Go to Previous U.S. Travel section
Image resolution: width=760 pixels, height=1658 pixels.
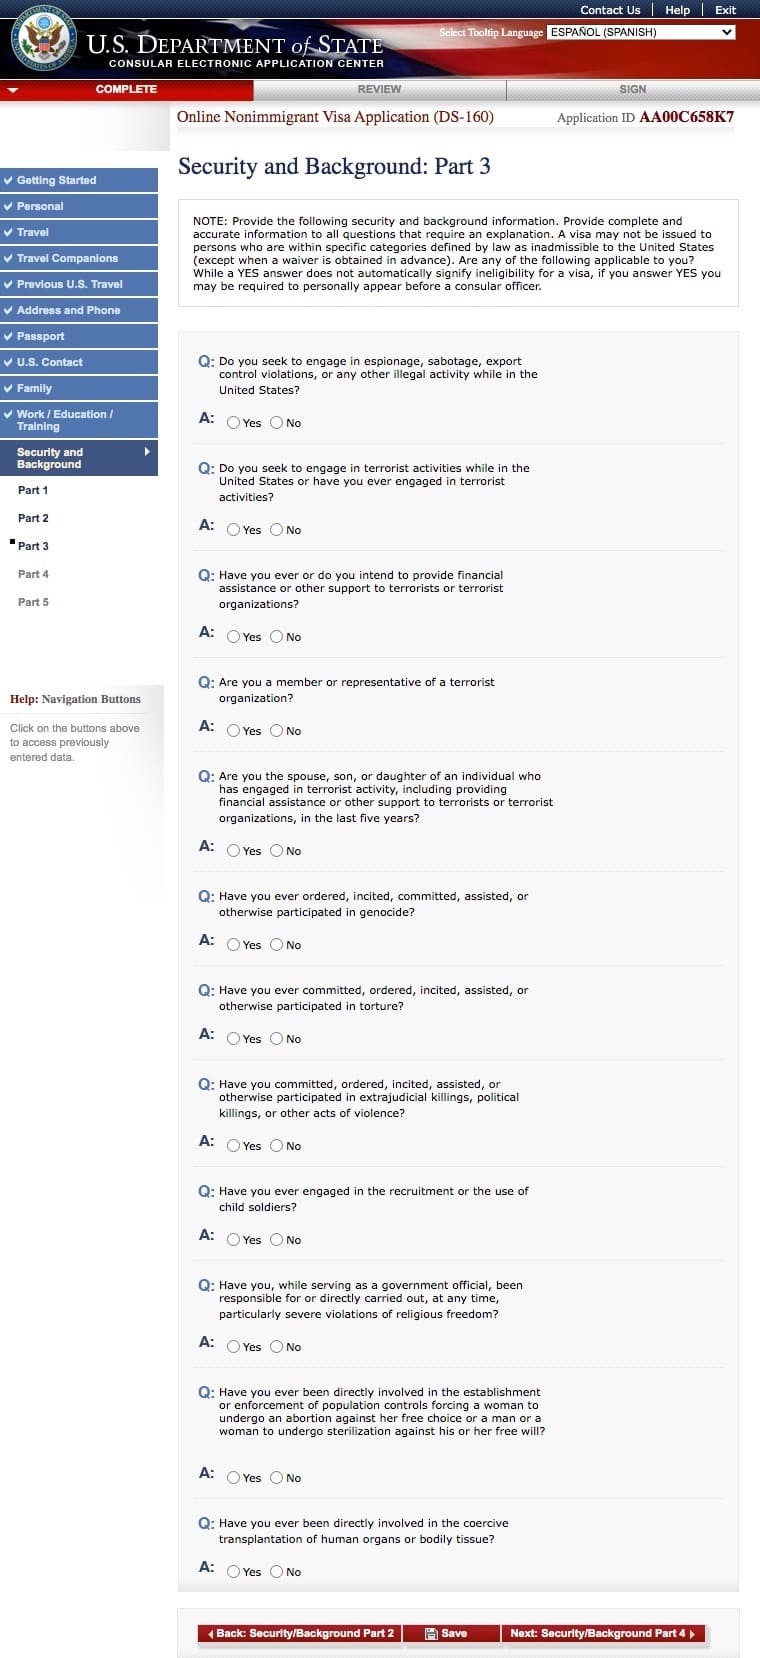pos(69,284)
